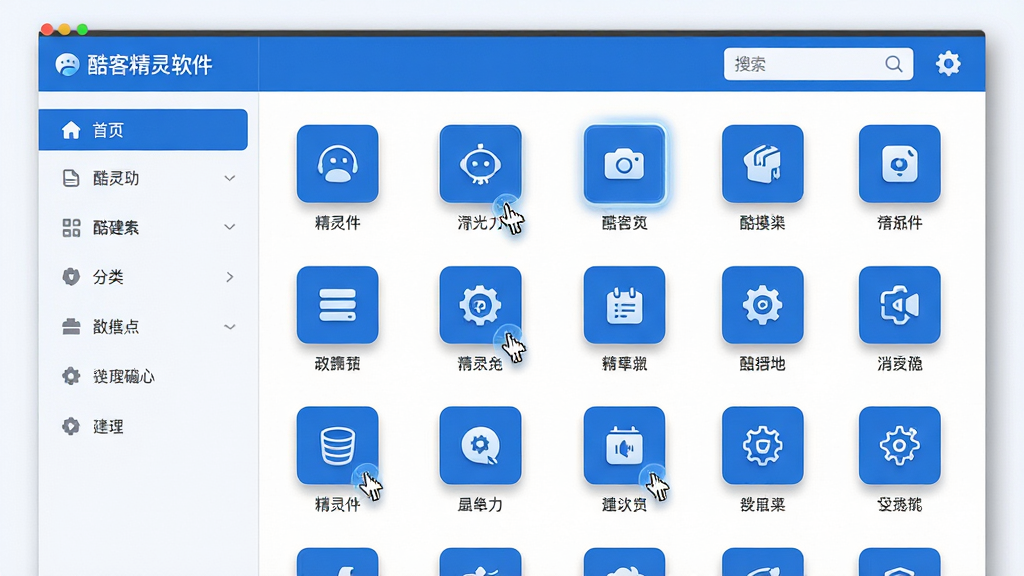
Task: Open the gear tile beside the video camera tile
Action: tap(762, 305)
